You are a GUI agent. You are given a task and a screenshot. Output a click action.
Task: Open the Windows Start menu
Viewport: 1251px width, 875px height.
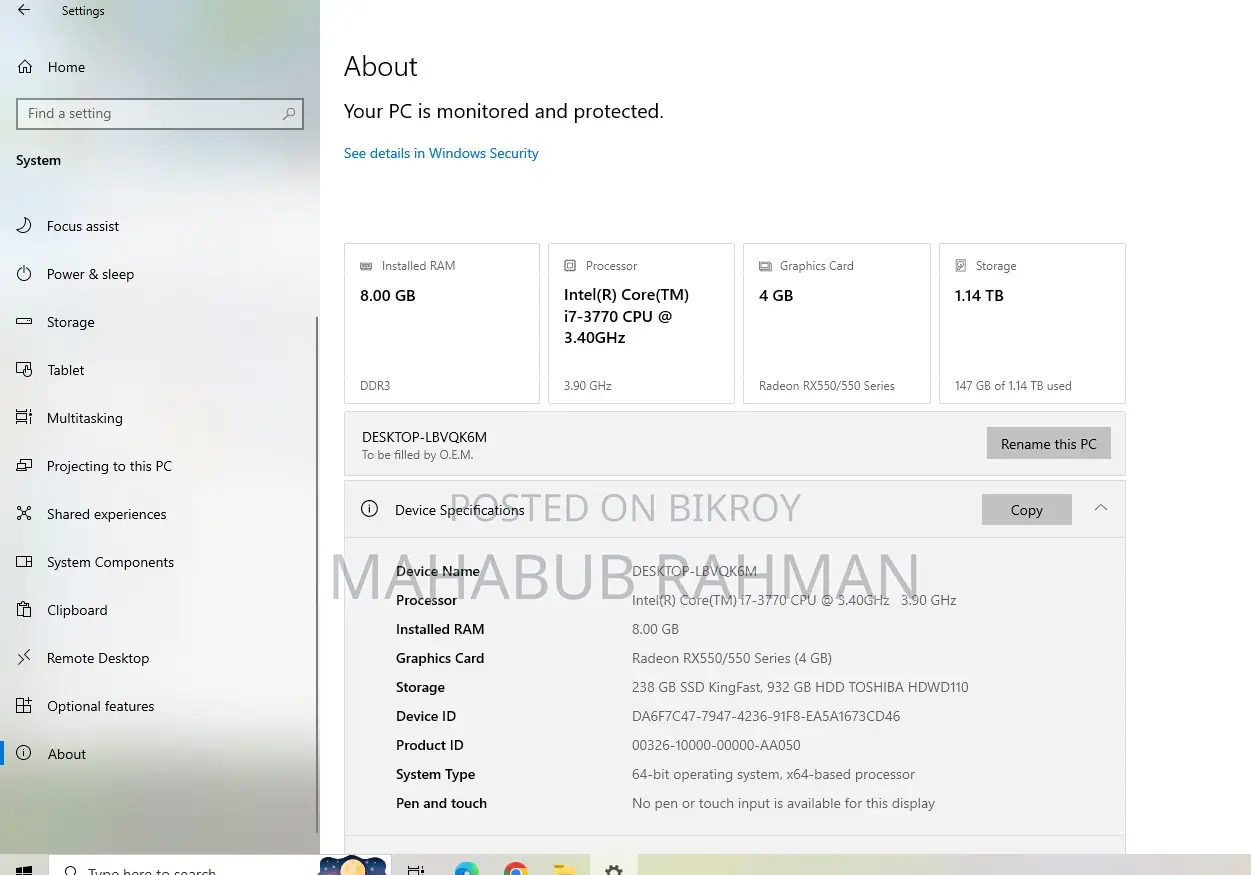click(x=24, y=870)
